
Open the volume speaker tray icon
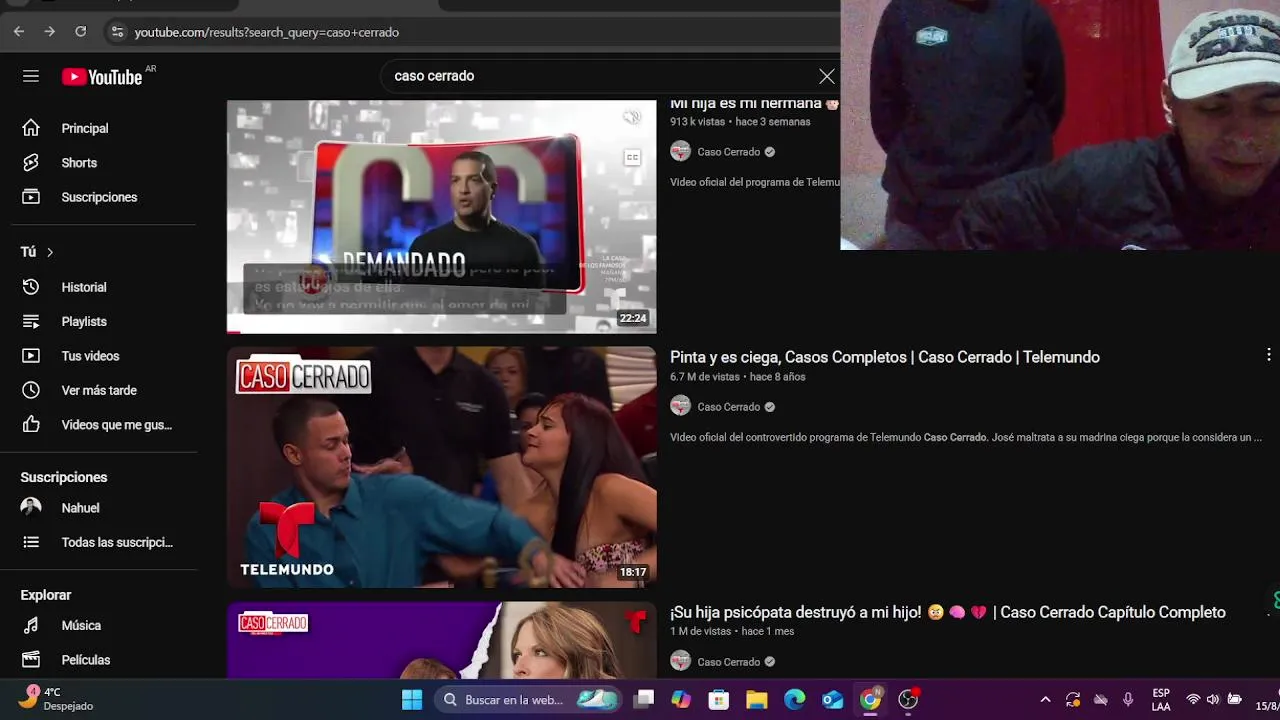[x=1213, y=699]
